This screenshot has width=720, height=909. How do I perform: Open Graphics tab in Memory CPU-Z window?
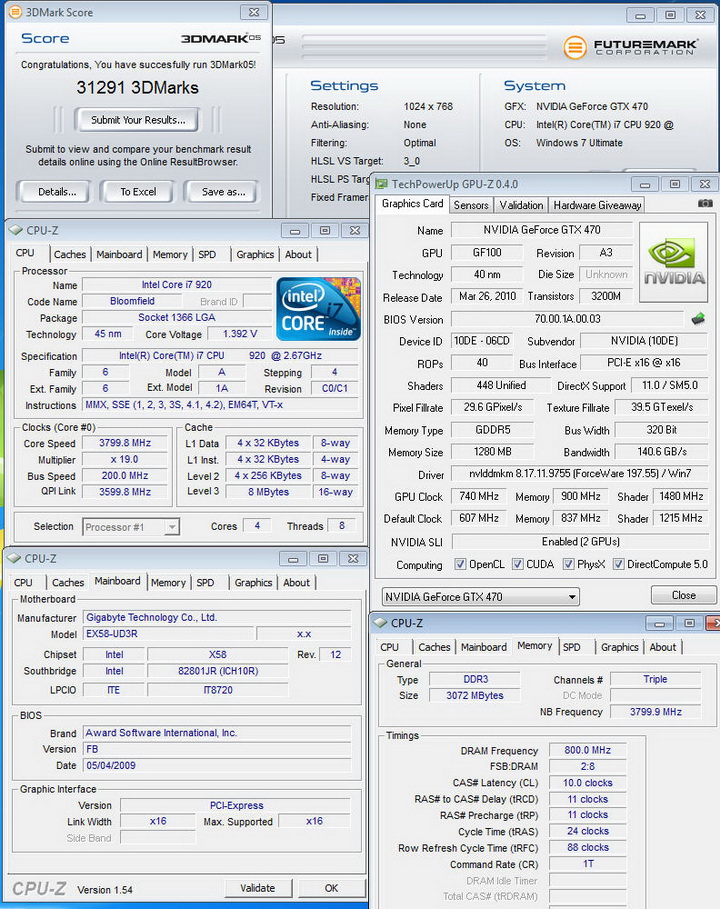coord(620,647)
